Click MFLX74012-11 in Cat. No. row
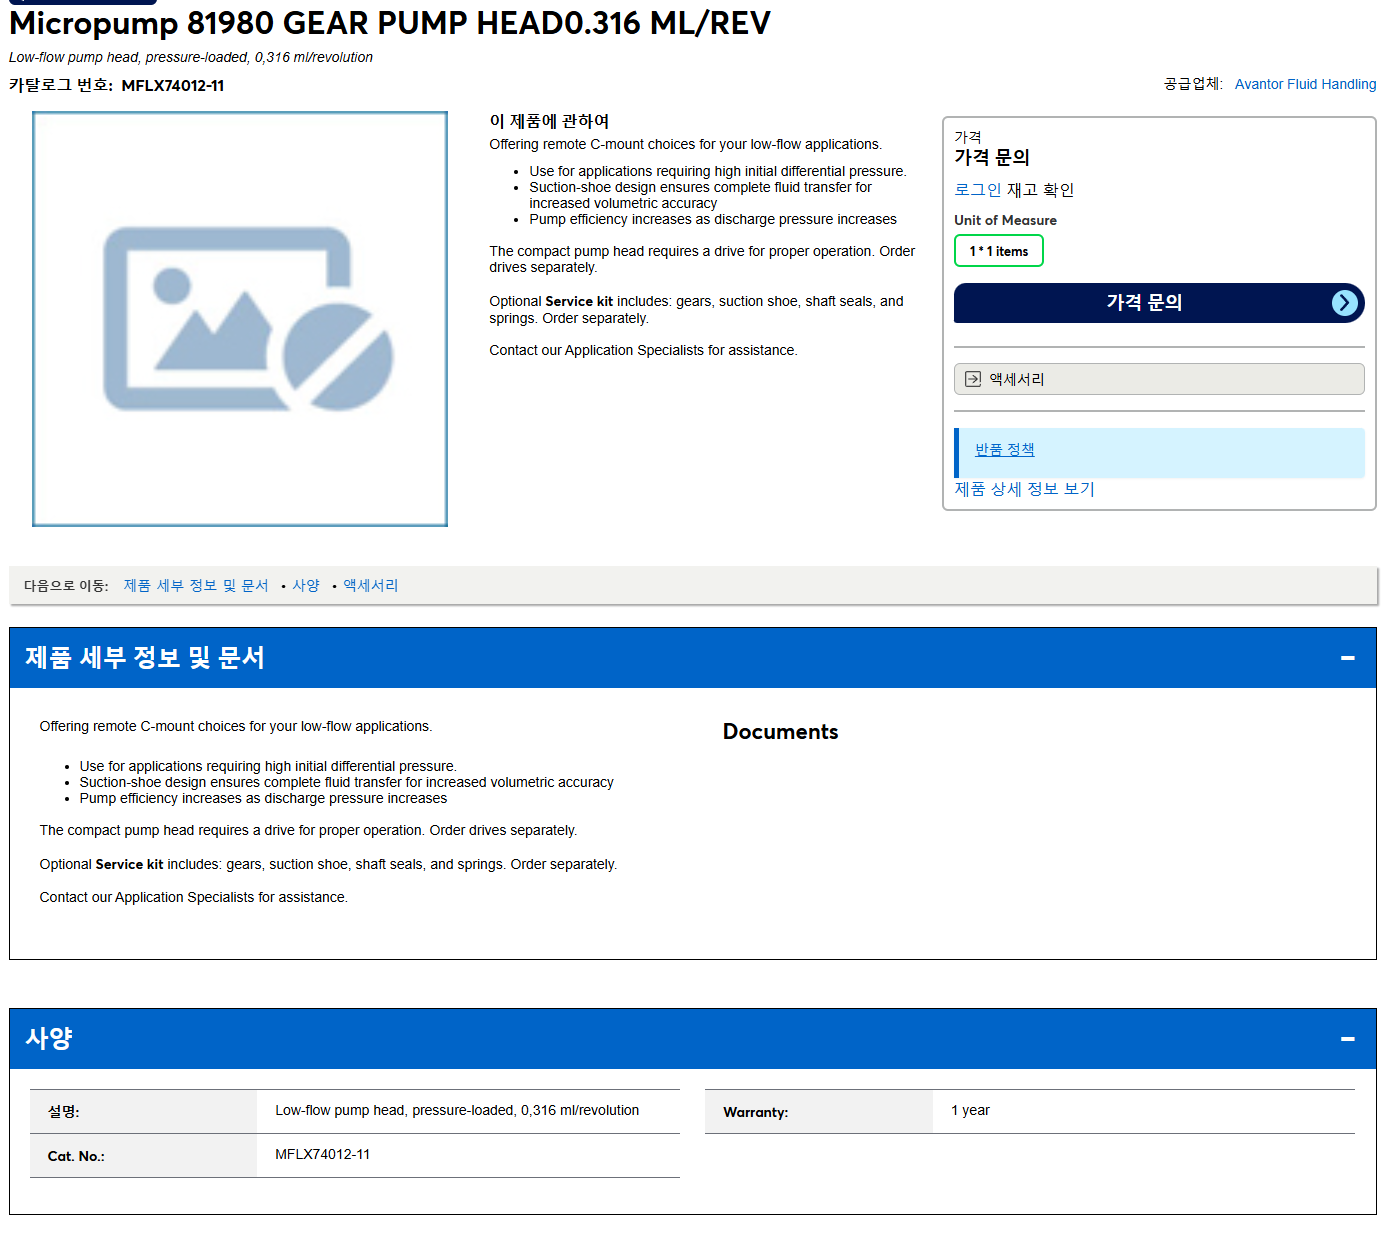This screenshot has width=1384, height=1235. click(322, 1155)
